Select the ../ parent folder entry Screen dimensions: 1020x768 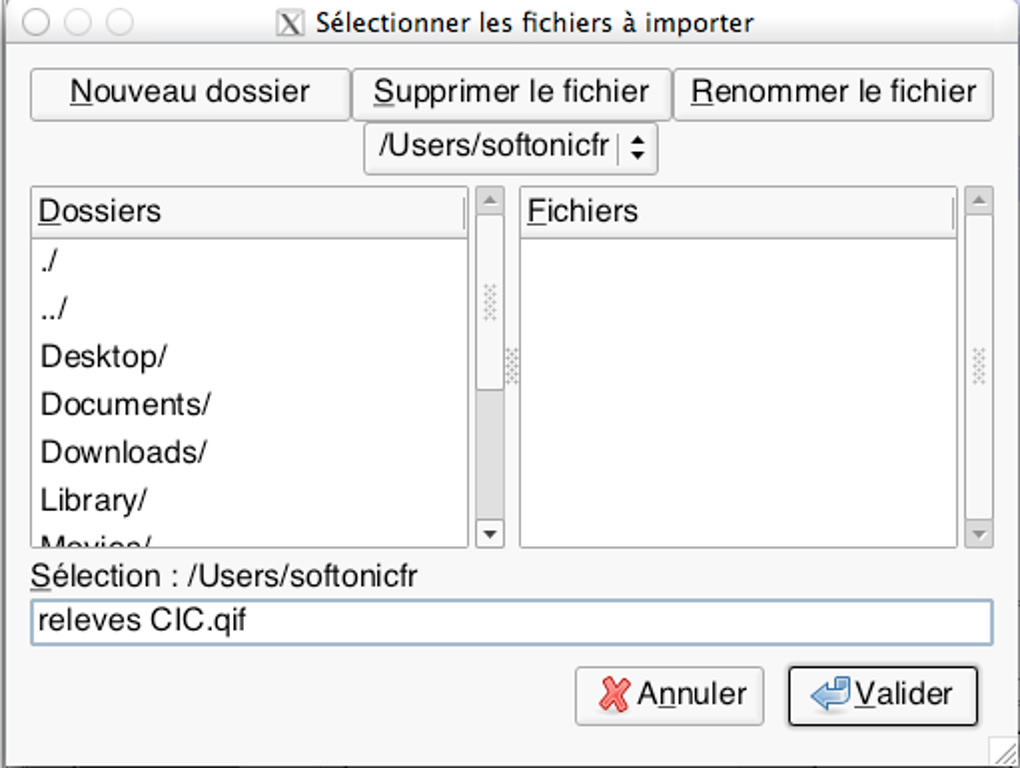tap(54, 309)
